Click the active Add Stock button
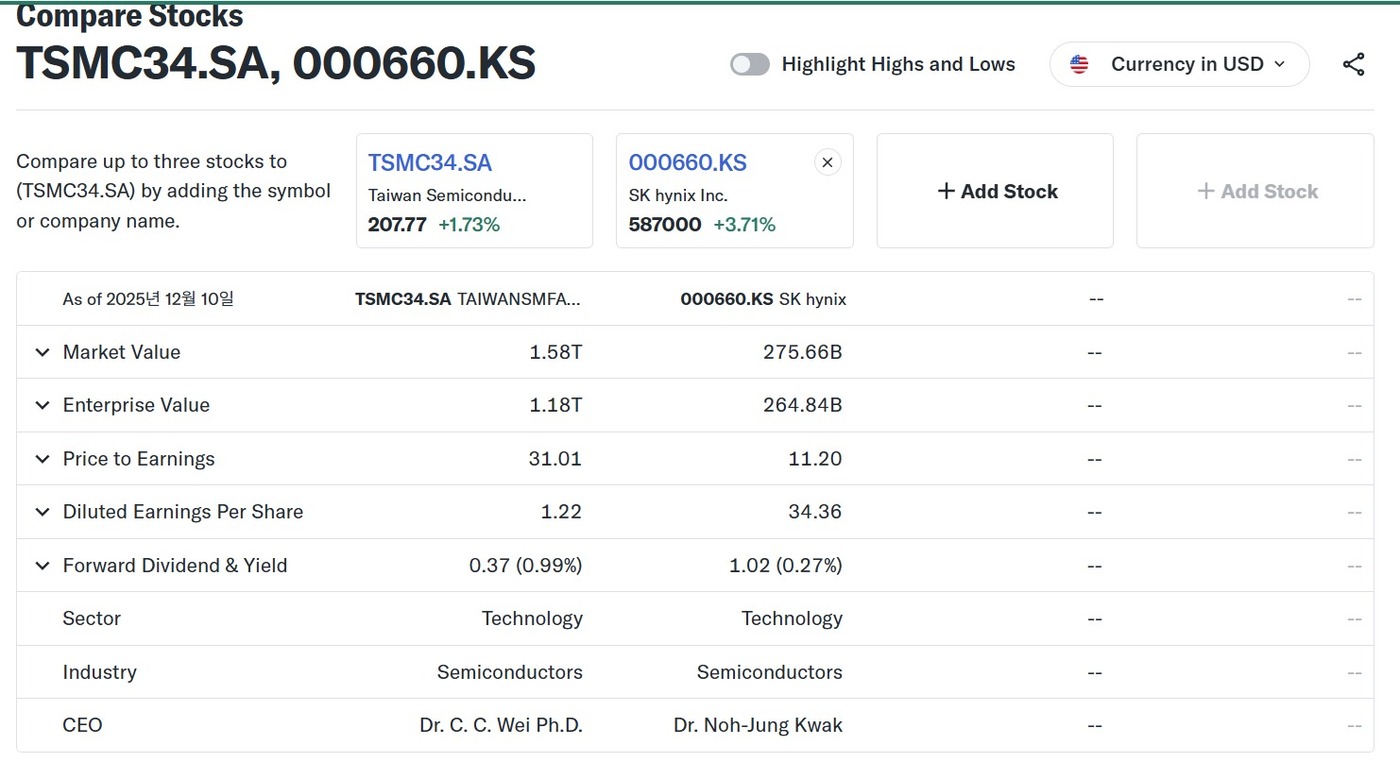This screenshot has height=762, width=1400. tap(995, 191)
